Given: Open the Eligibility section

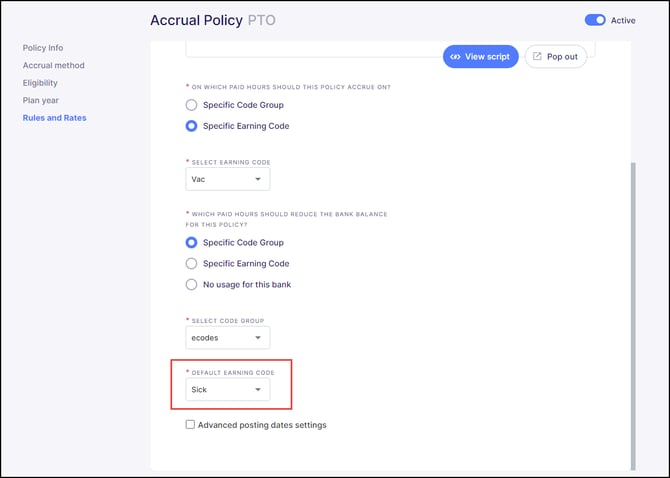Looking at the screenshot, I should pyautogui.click(x=40, y=83).
